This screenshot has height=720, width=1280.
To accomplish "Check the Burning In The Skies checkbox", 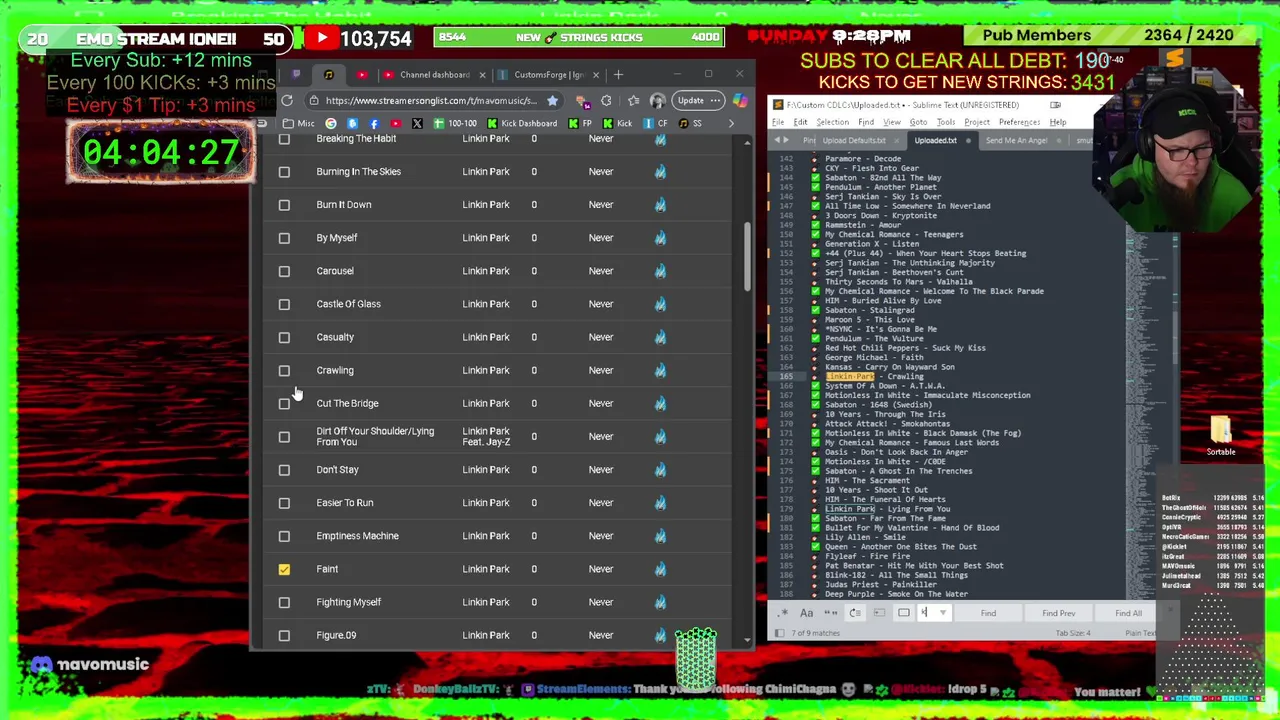I will 284,172.
